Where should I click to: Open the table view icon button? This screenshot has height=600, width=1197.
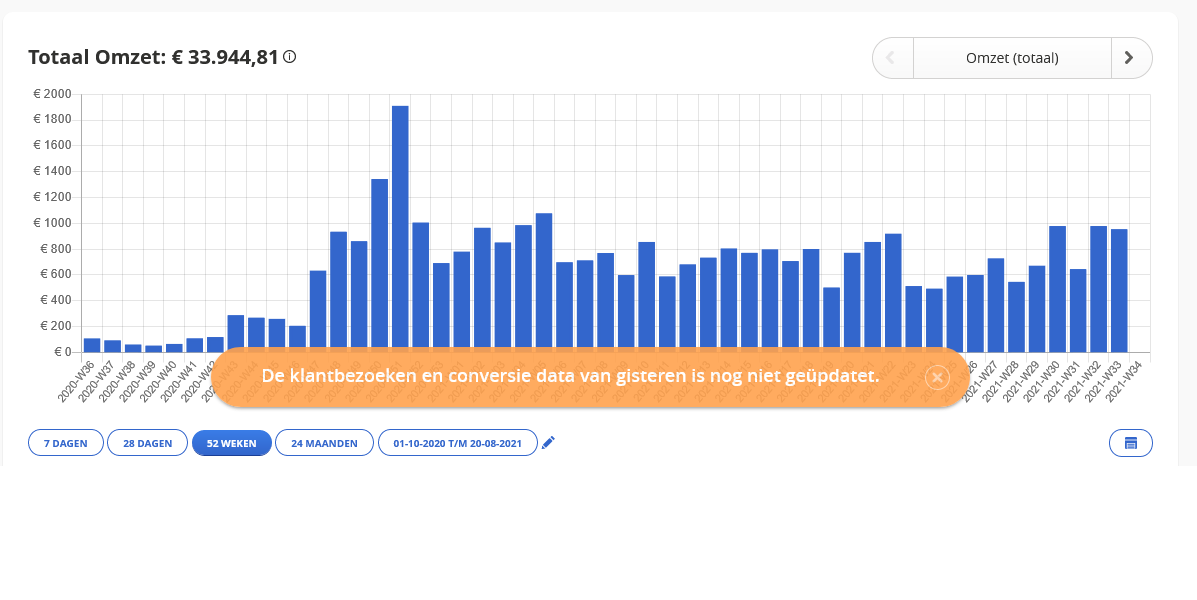tap(1131, 443)
